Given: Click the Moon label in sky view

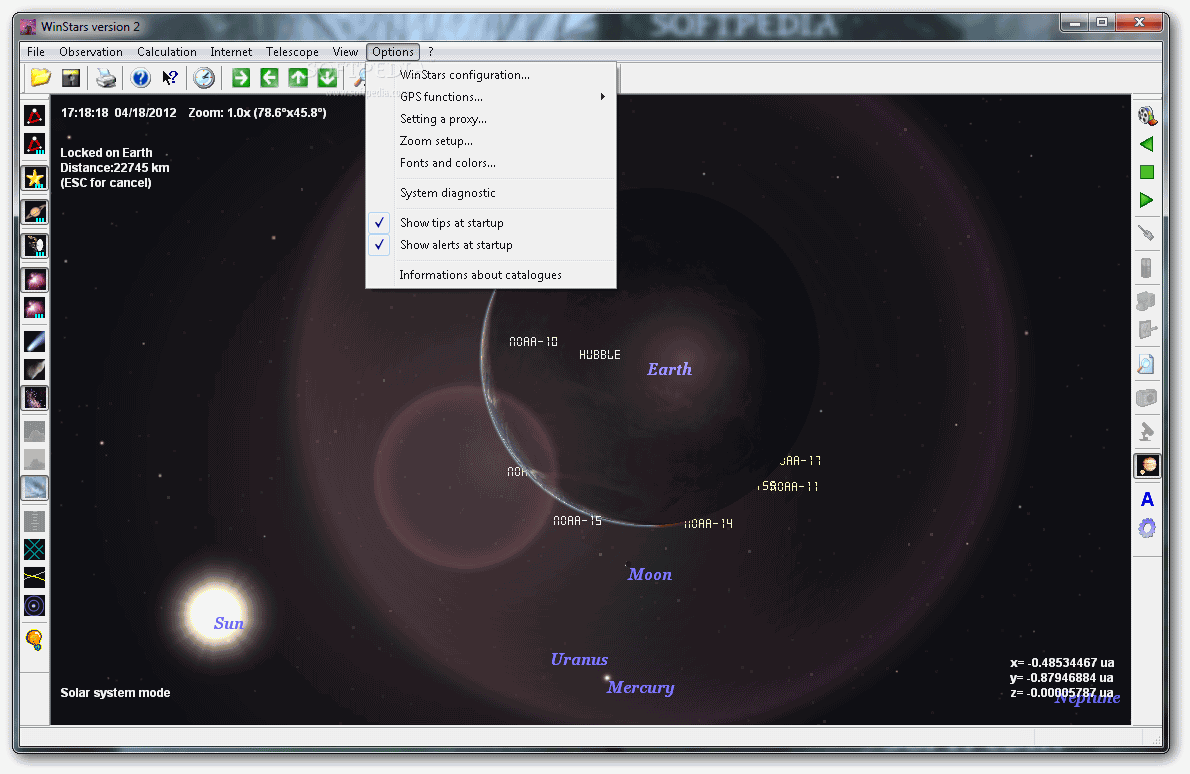Looking at the screenshot, I should 650,574.
